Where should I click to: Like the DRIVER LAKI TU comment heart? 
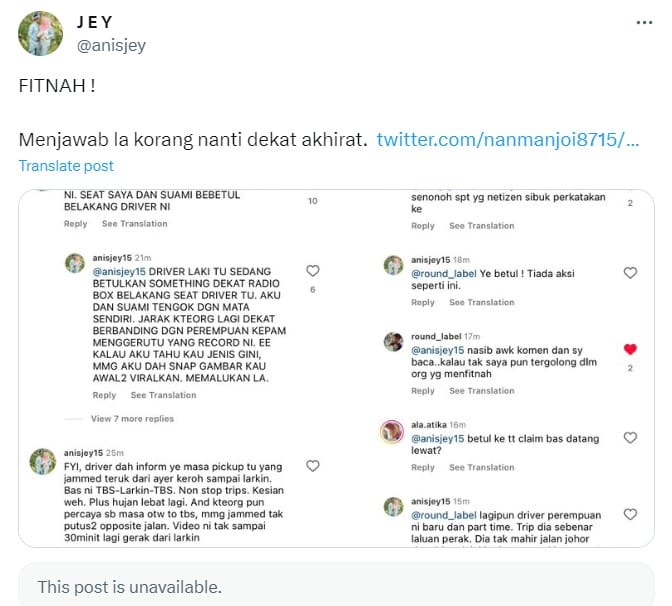(313, 271)
